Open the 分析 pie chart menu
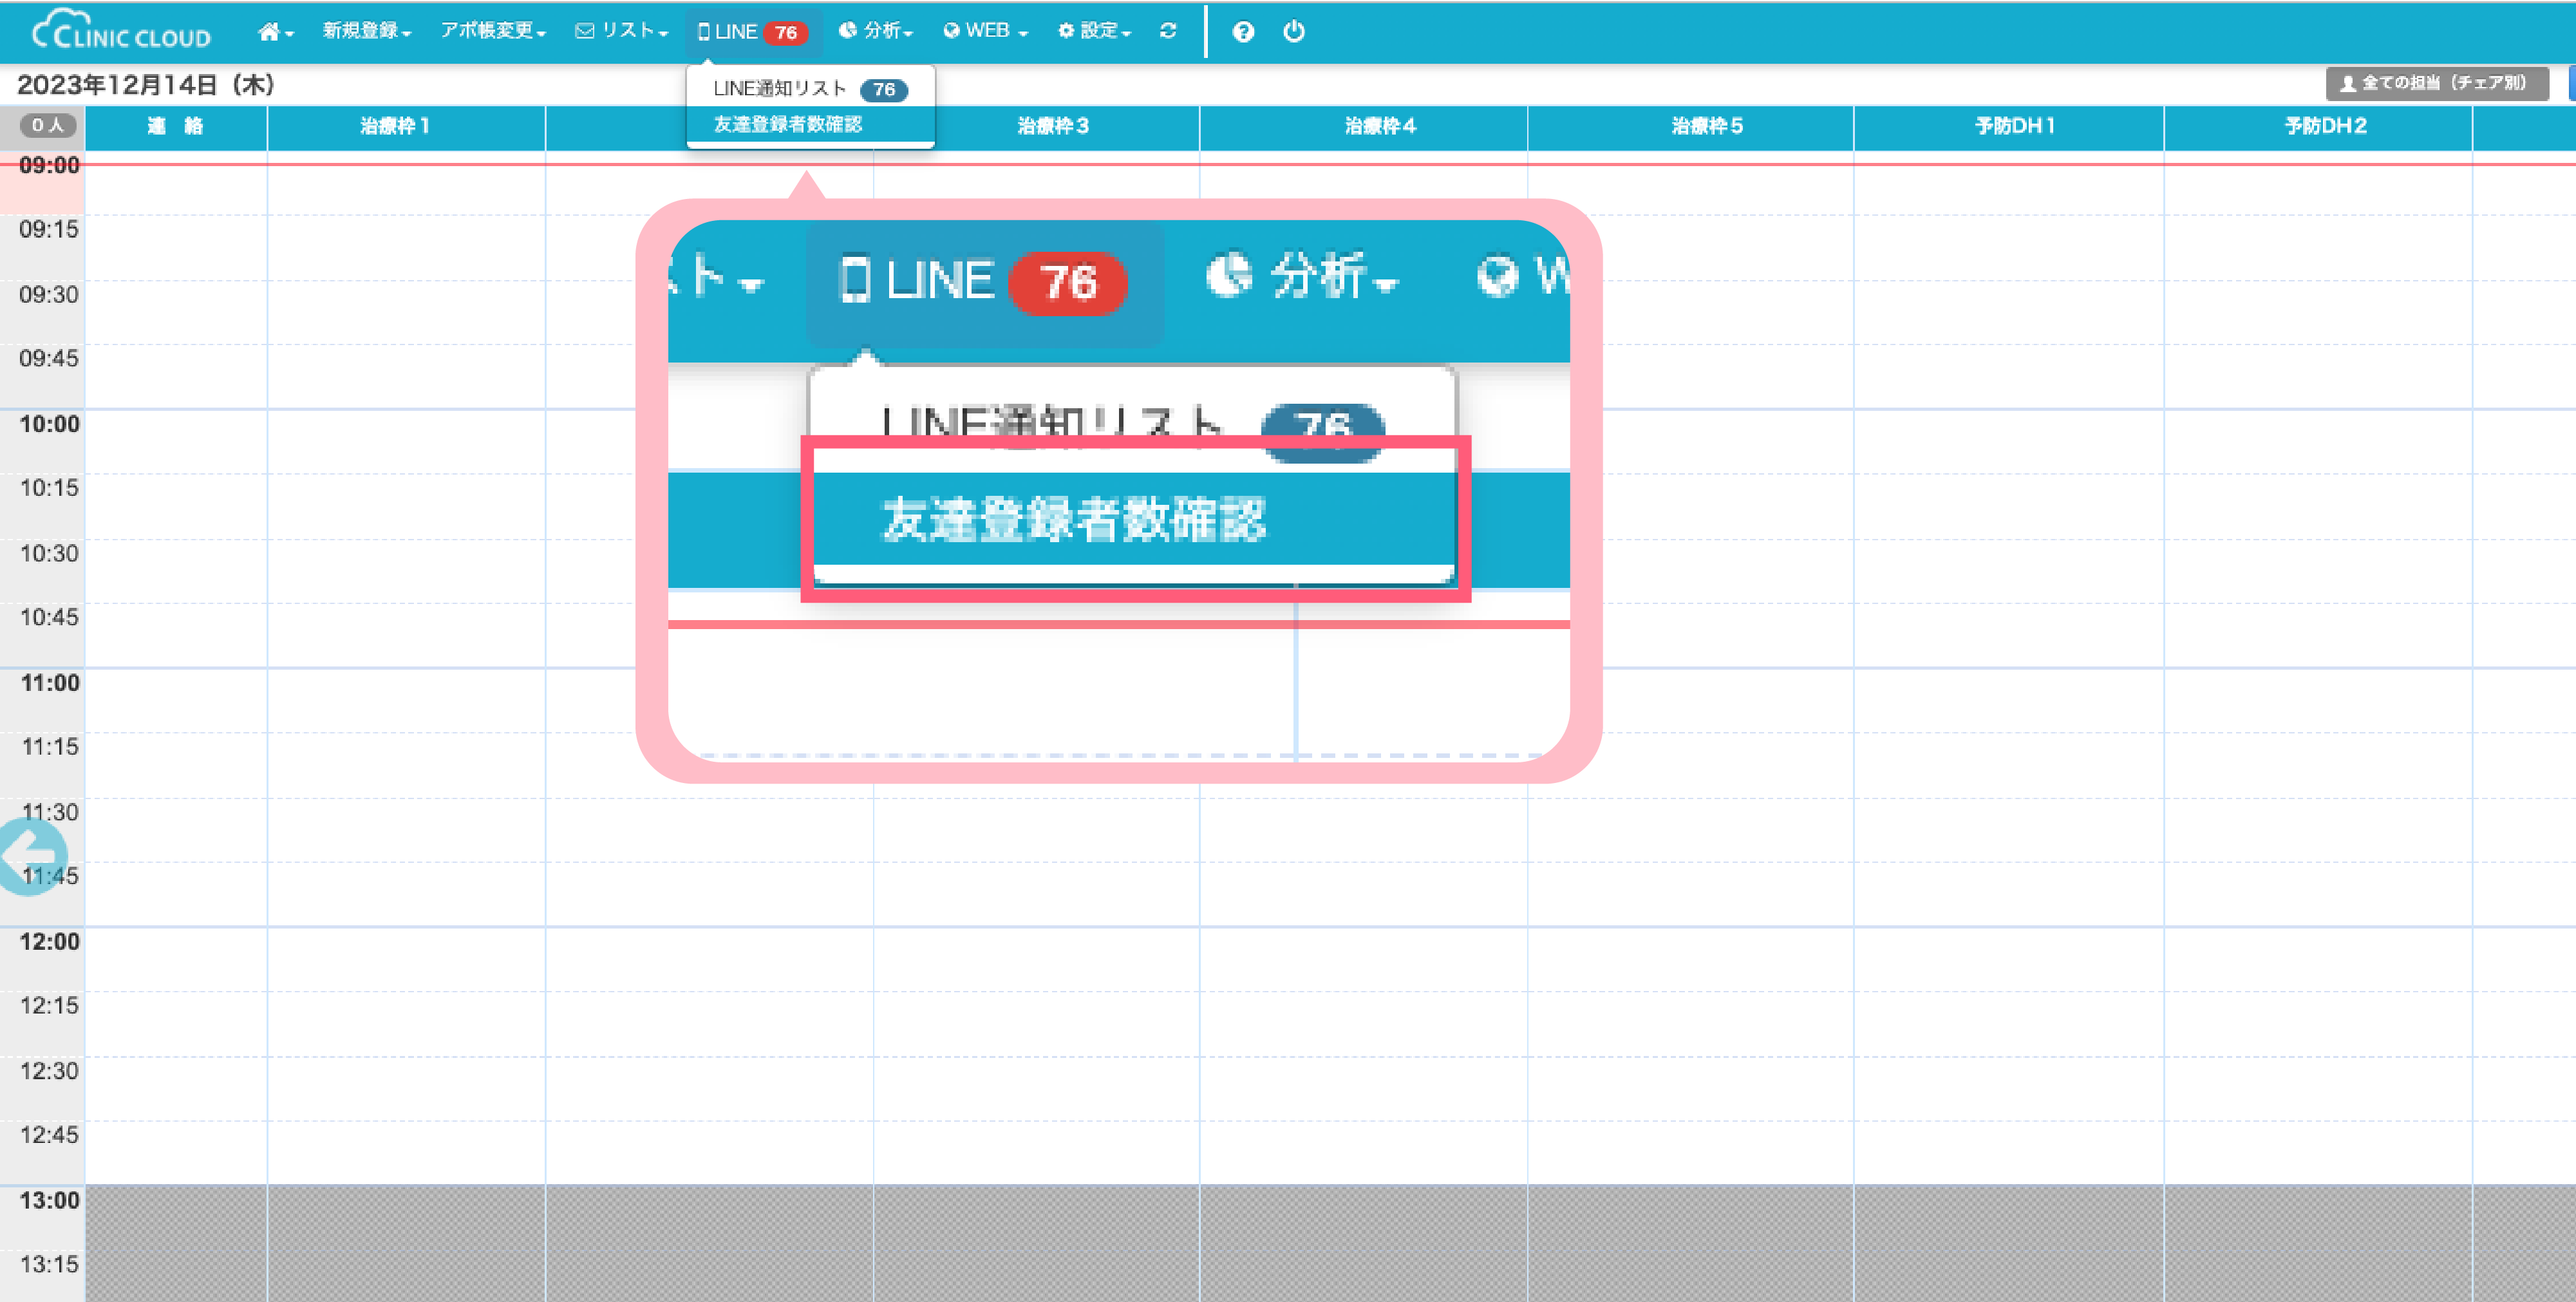This screenshot has height=1302, width=2576. tap(875, 31)
